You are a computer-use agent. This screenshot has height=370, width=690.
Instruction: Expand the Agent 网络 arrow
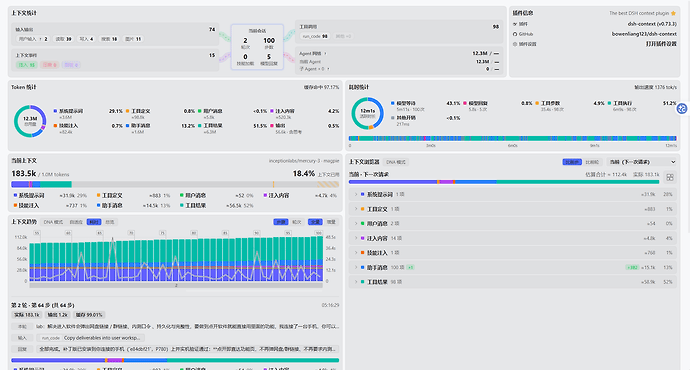coord(325,54)
